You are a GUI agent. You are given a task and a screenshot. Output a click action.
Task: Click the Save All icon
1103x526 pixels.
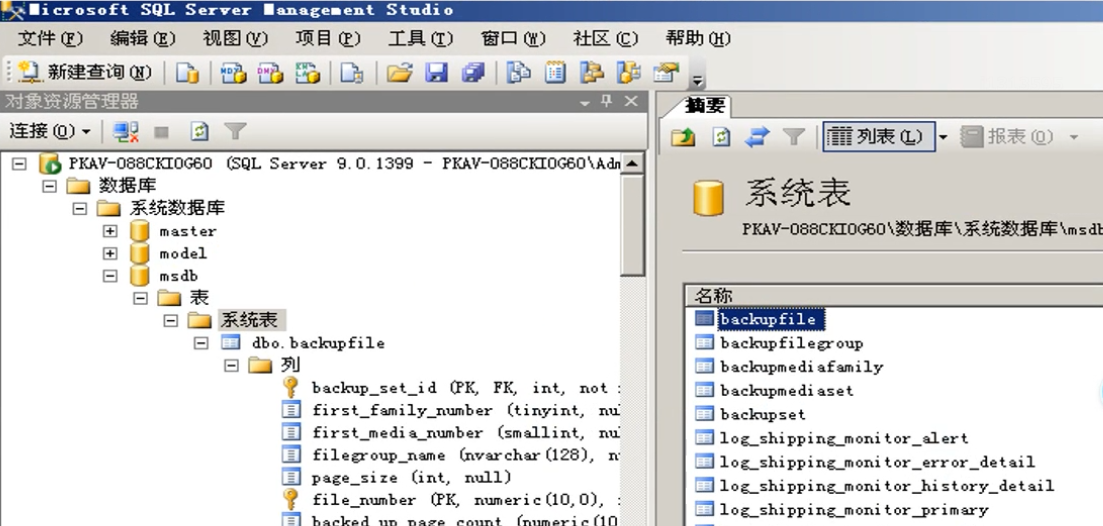pos(473,72)
